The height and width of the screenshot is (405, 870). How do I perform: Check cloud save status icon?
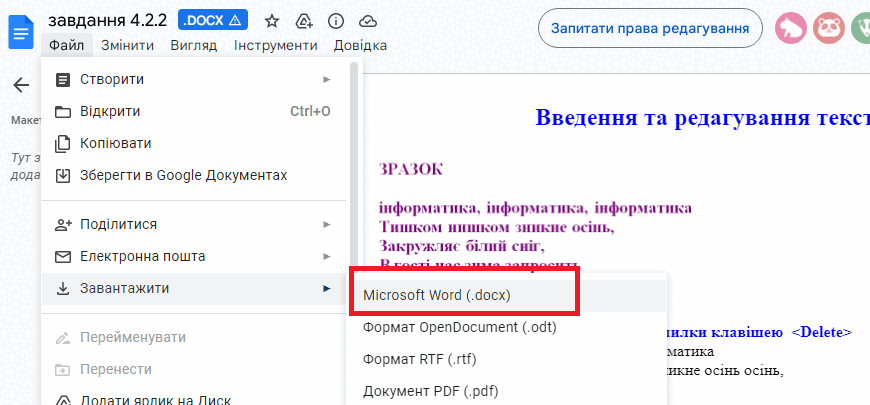coord(368,21)
